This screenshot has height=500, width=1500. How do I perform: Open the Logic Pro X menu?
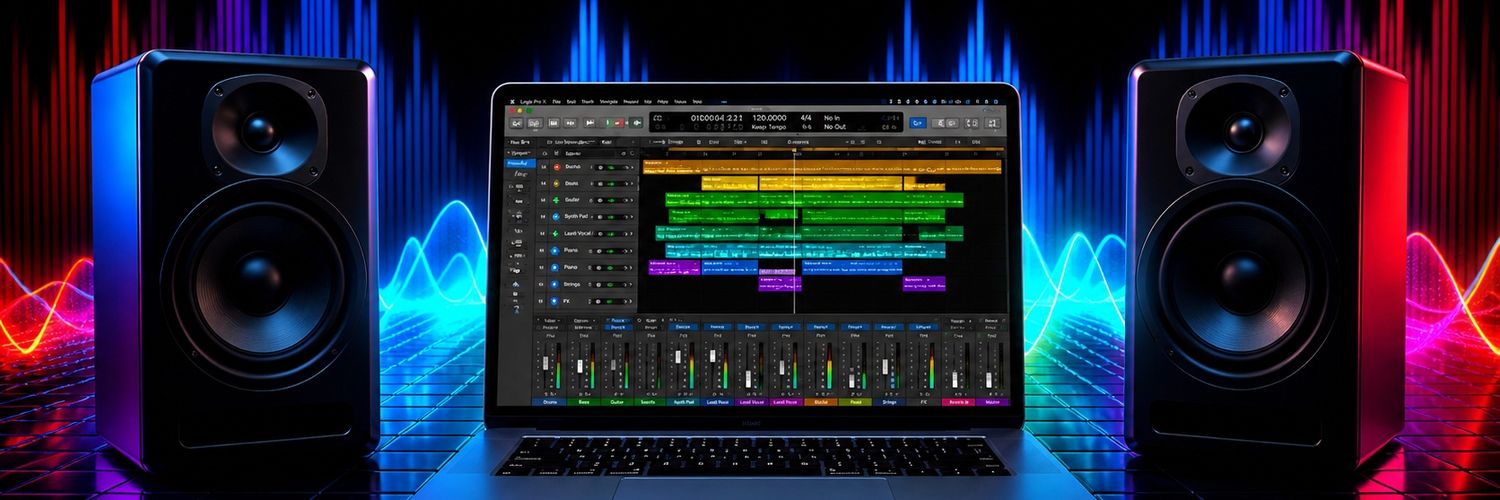pyautogui.click(x=533, y=101)
